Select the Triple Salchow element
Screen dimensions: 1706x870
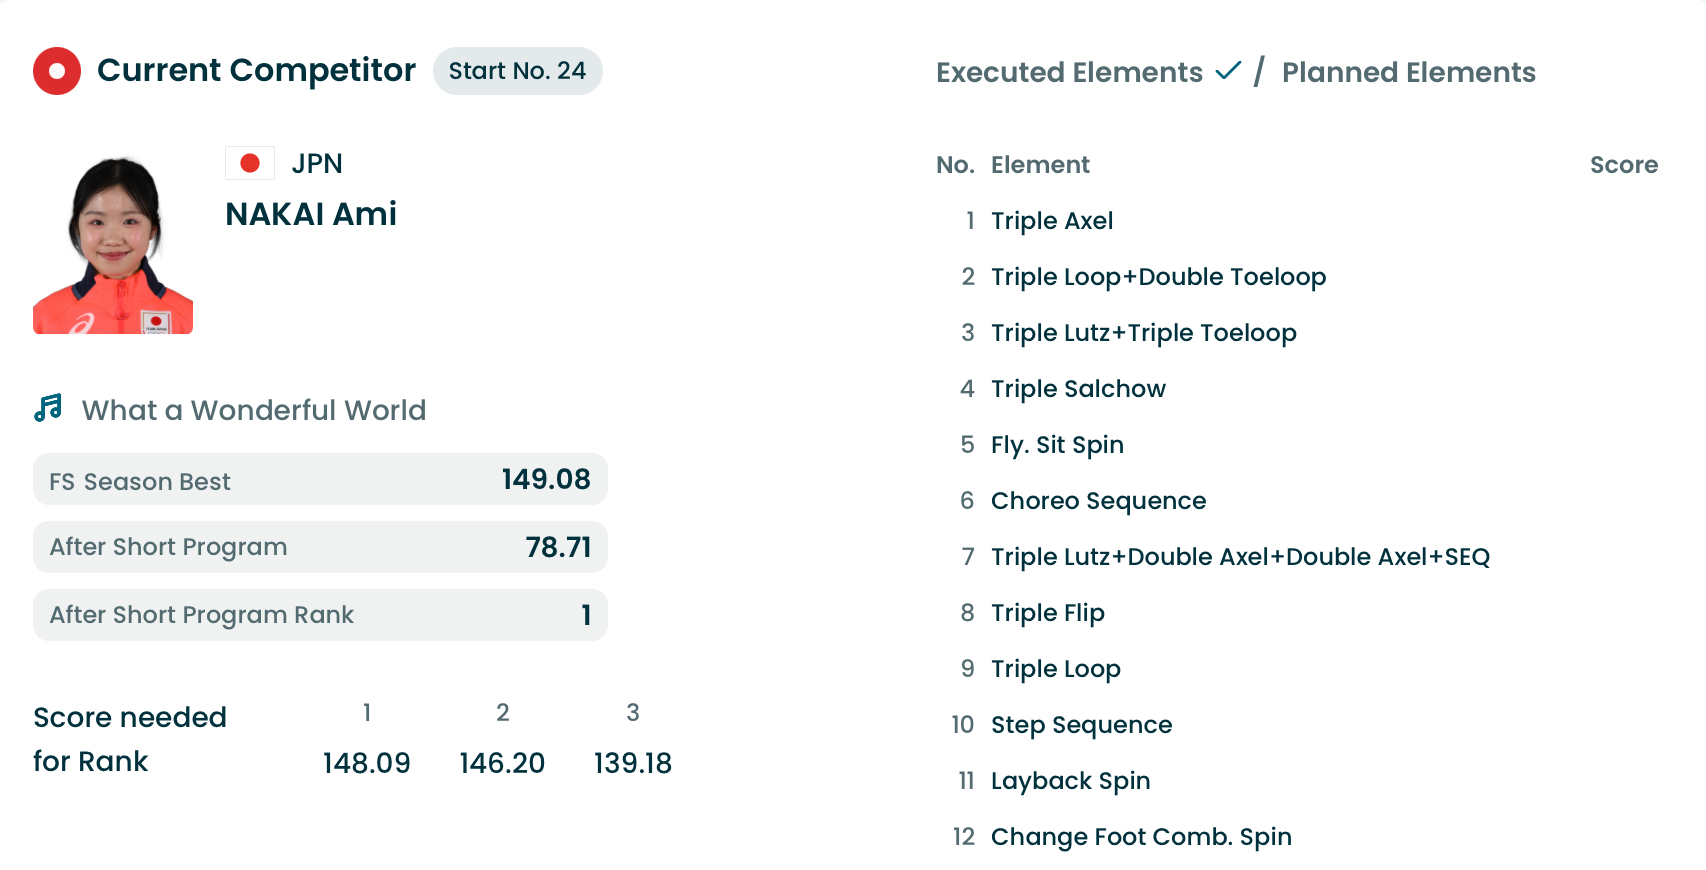[x=1078, y=389]
